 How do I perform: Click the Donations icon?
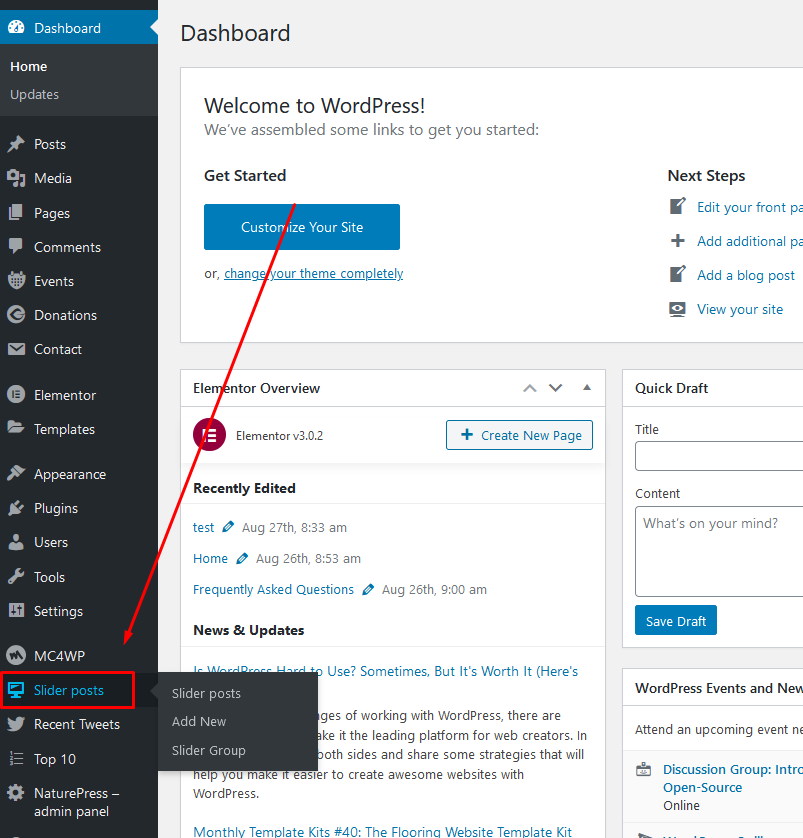coord(16,315)
